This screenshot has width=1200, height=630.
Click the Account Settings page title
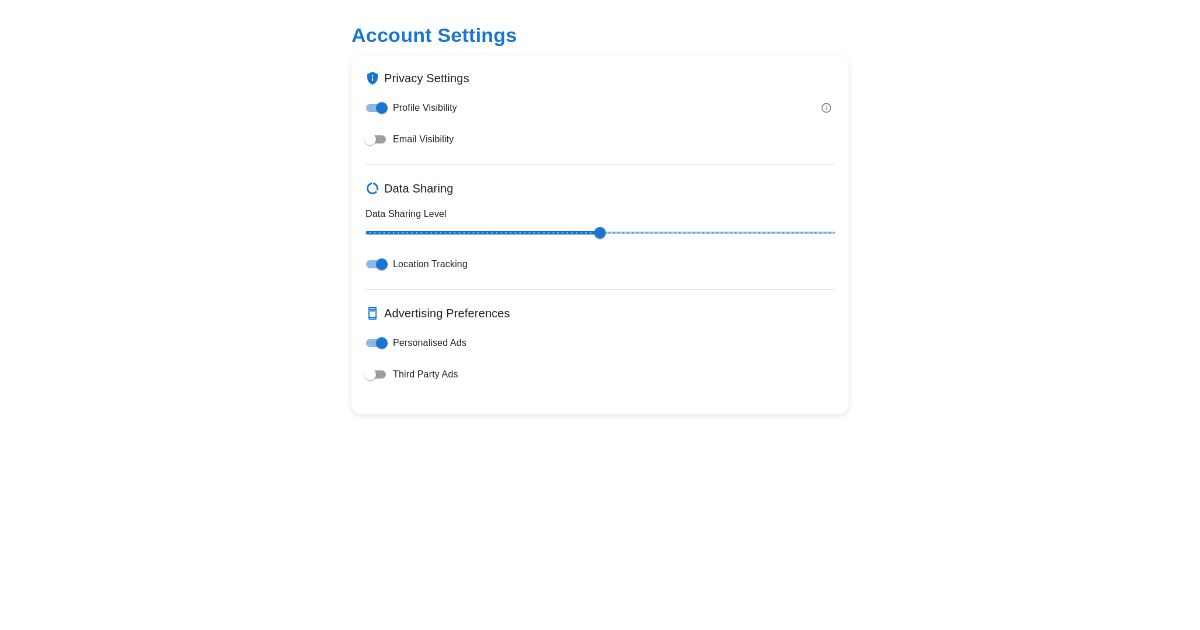pyautogui.click(x=434, y=35)
